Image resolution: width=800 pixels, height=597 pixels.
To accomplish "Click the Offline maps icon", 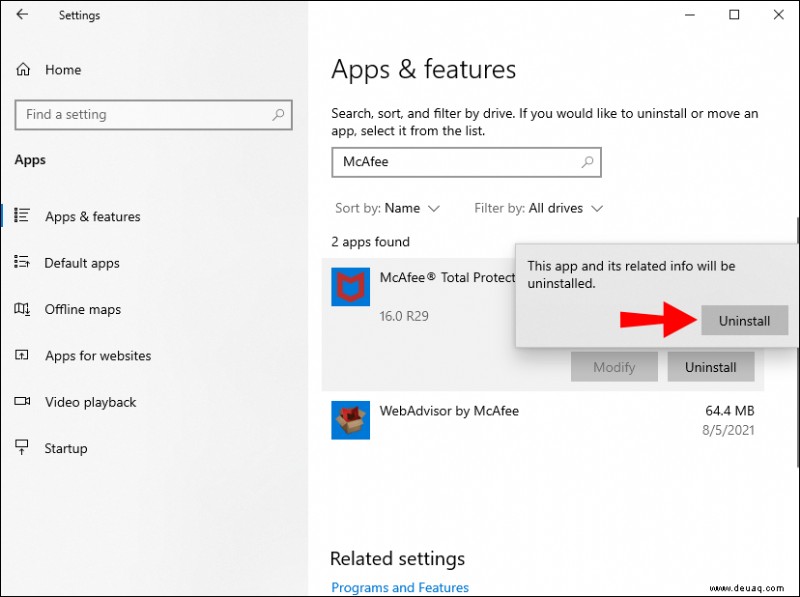I will 22,309.
